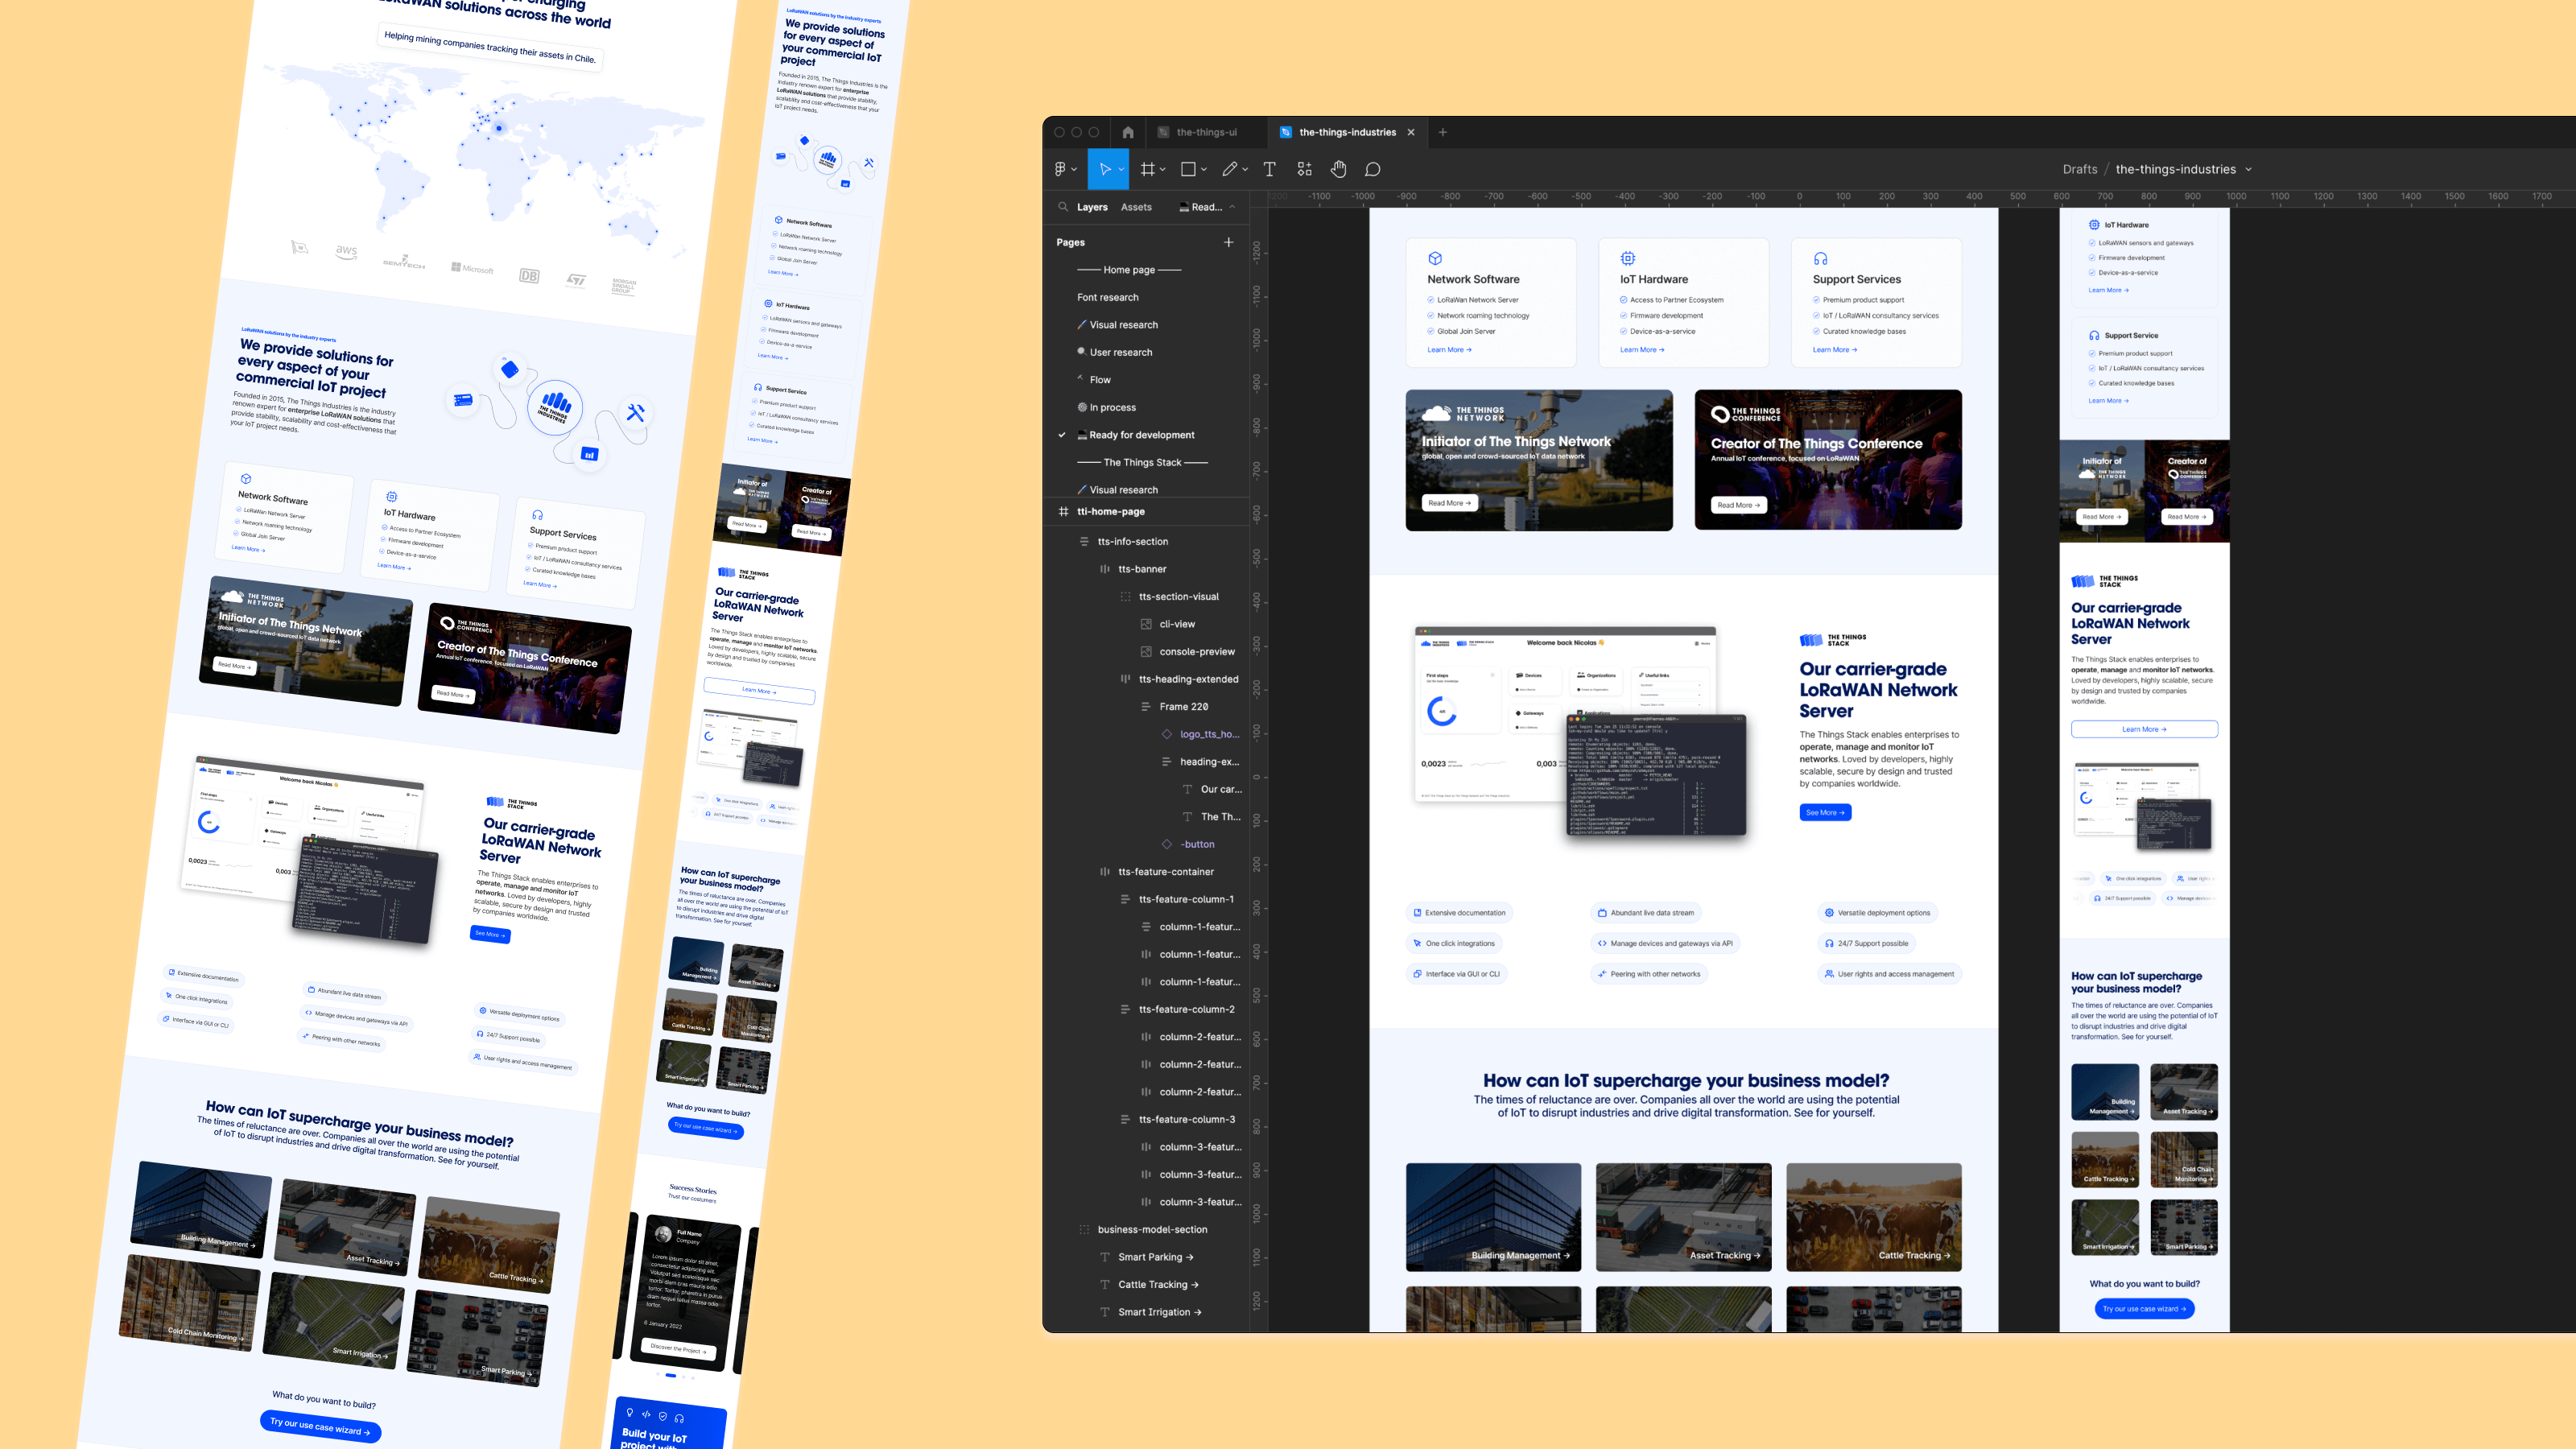
Task: Select the Comment tool
Action: [1373, 169]
